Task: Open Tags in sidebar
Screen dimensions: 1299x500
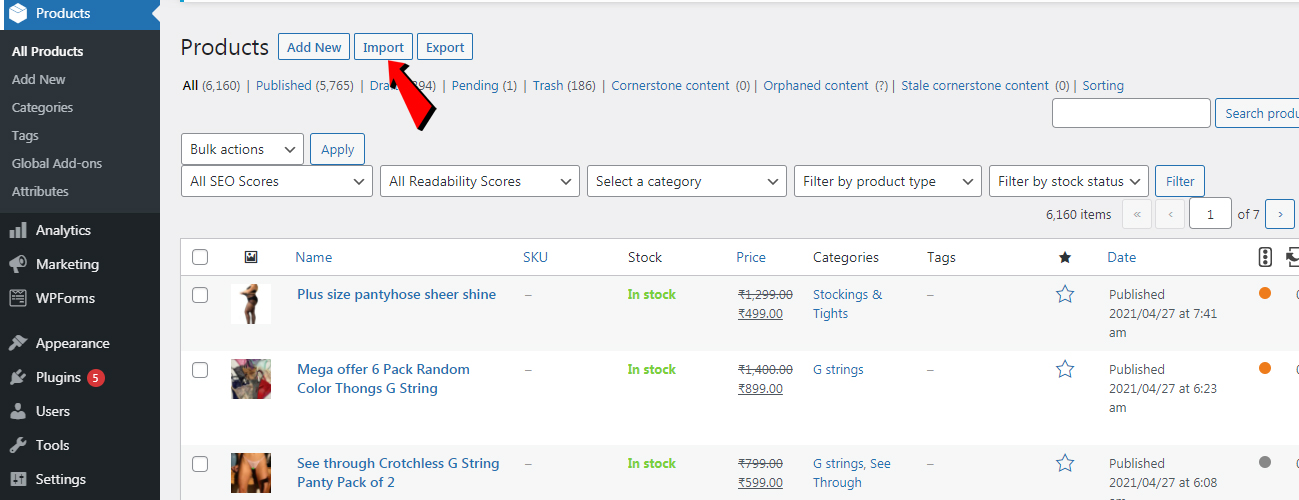Action: pyautogui.click(x=25, y=135)
